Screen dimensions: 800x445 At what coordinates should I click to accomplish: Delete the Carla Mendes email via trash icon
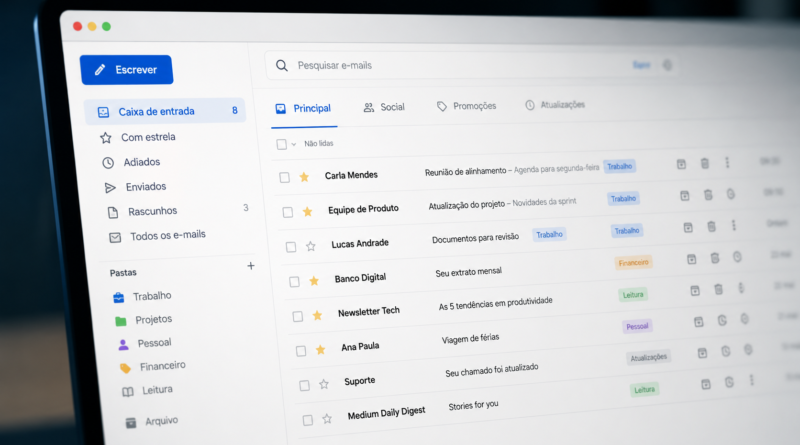705,163
